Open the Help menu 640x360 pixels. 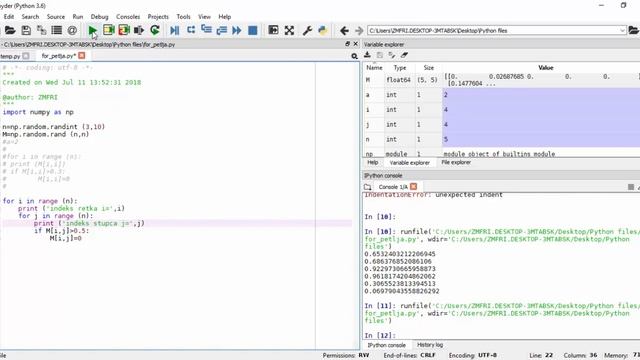tap(224, 17)
